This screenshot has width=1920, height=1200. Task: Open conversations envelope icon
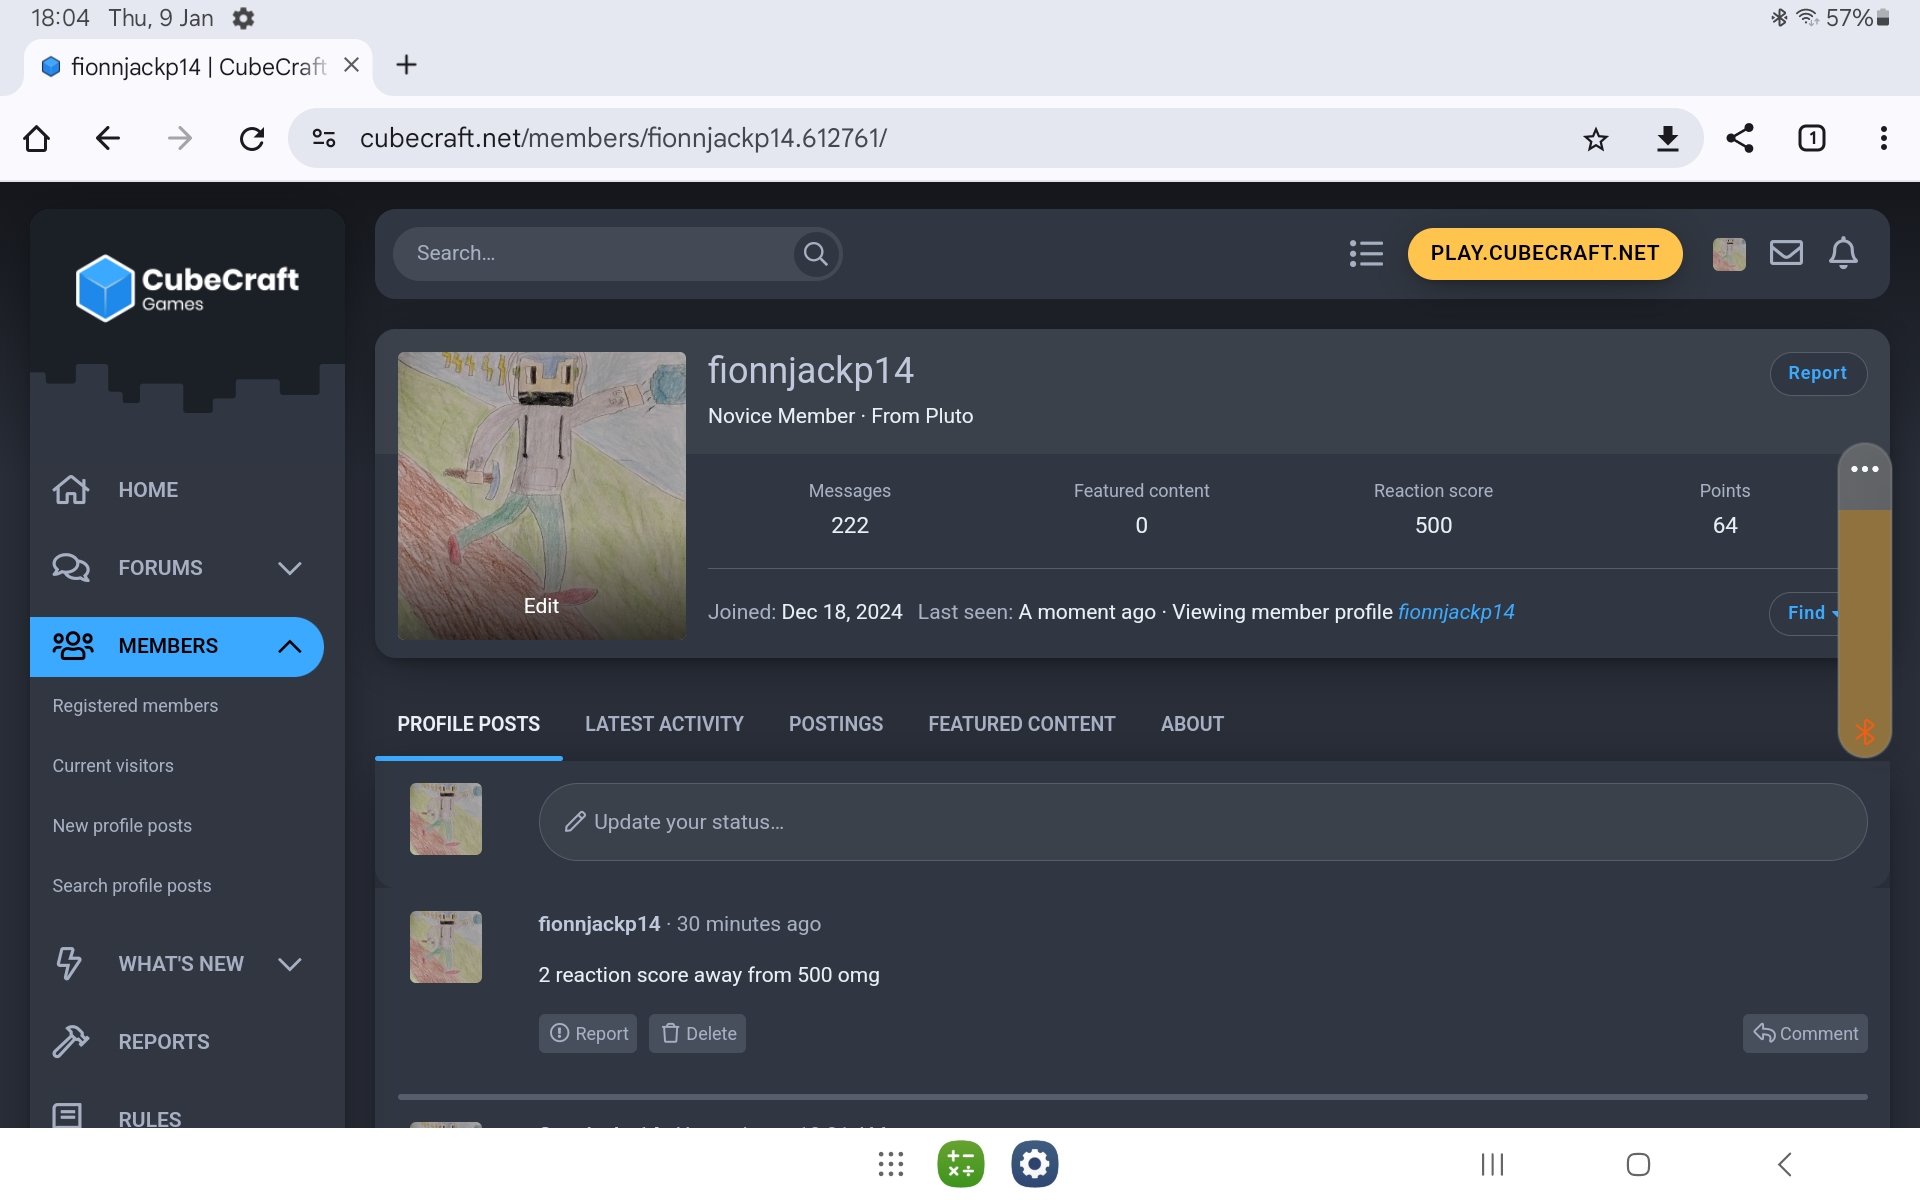1786,253
